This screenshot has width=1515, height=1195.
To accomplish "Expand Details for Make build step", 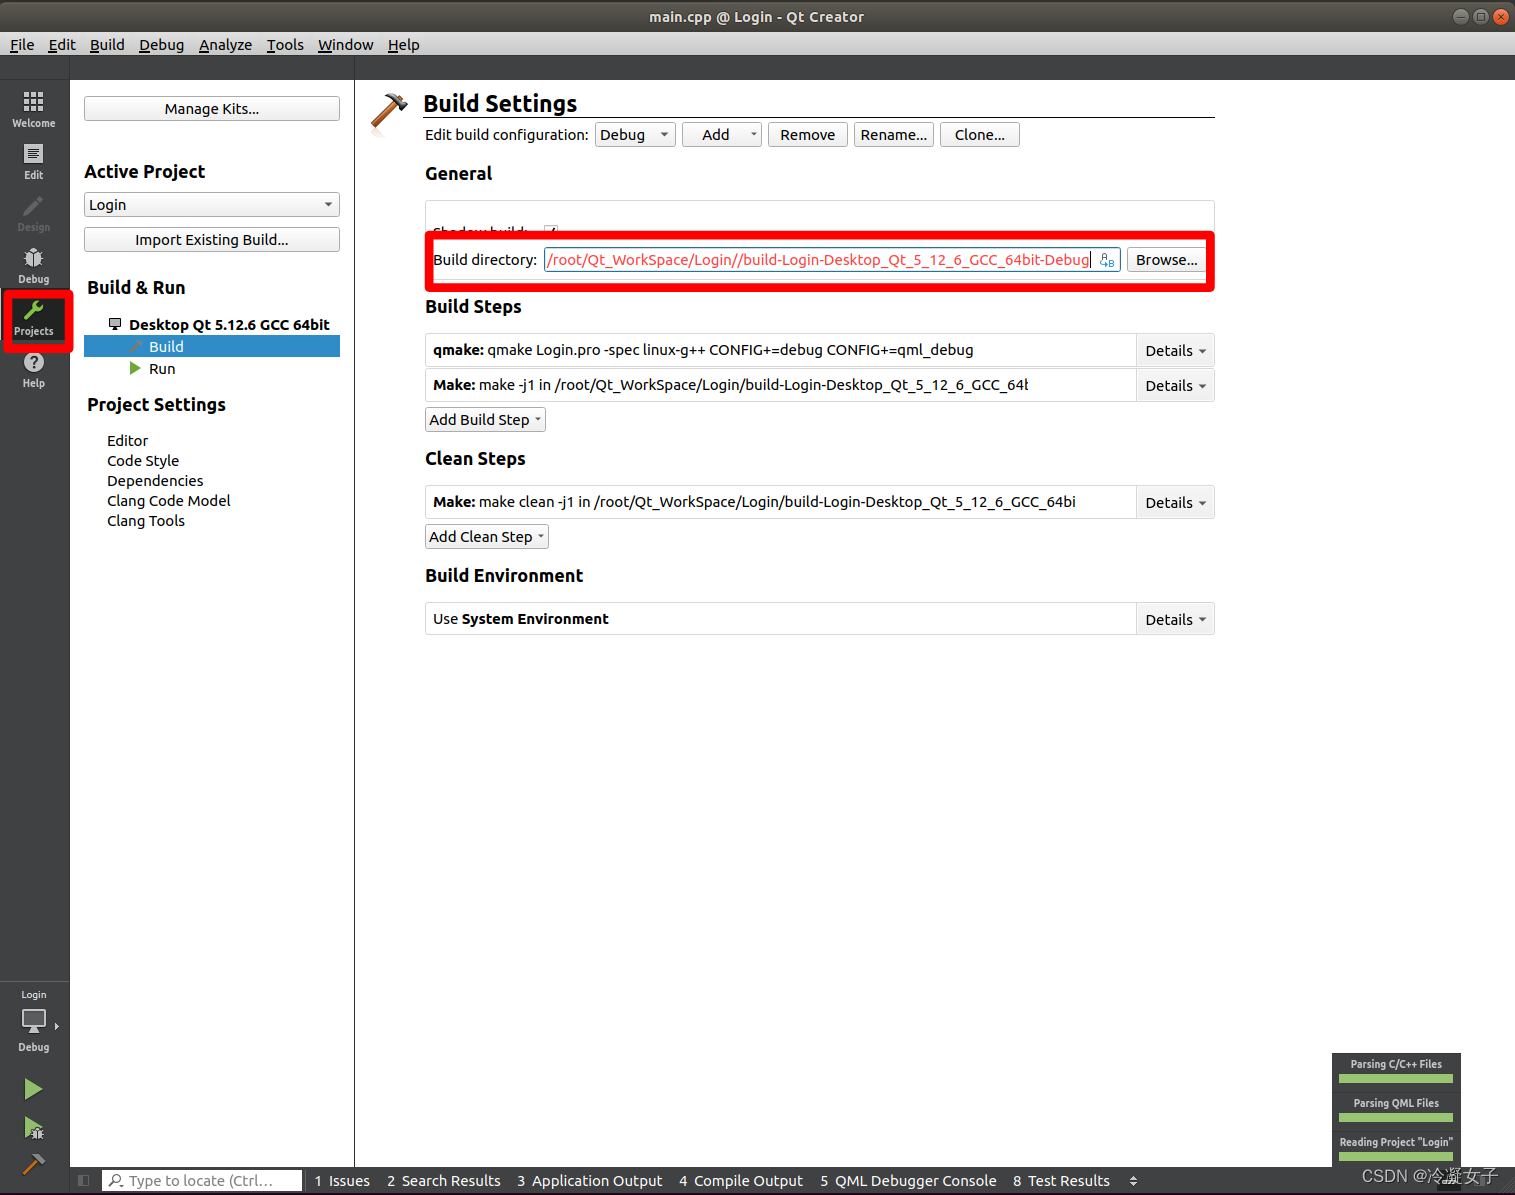I will pyautogui.click(x=1175, y=386).
